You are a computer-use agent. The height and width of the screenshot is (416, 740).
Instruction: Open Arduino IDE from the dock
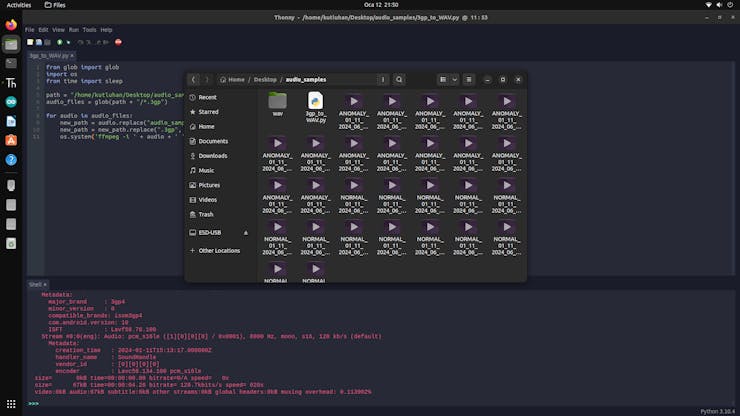point(11,102)
